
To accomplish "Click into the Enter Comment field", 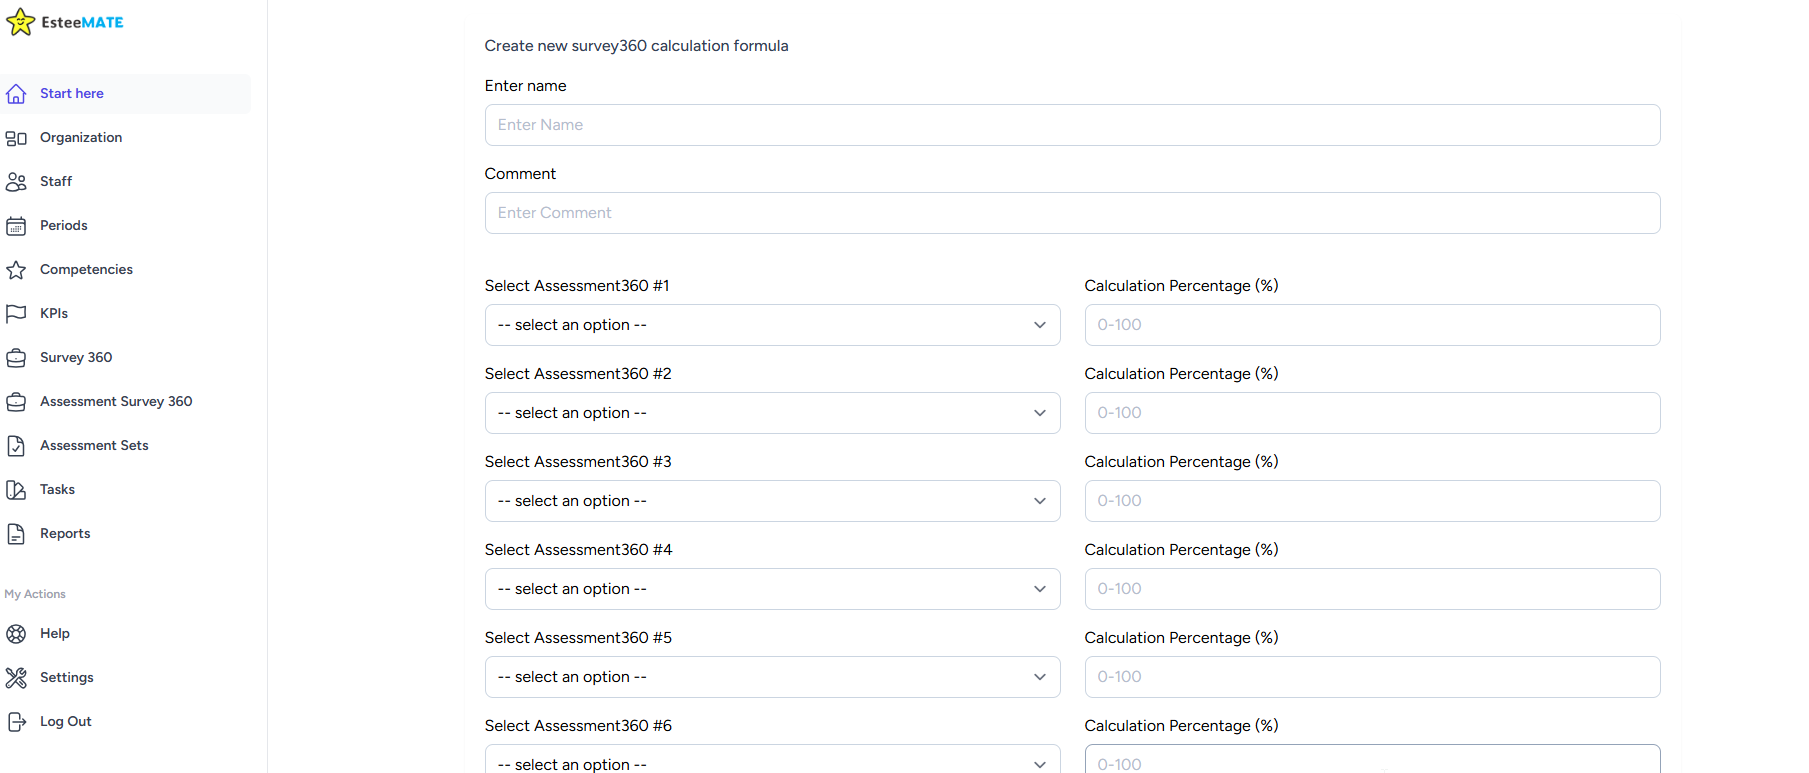I will coord(1072,213).
